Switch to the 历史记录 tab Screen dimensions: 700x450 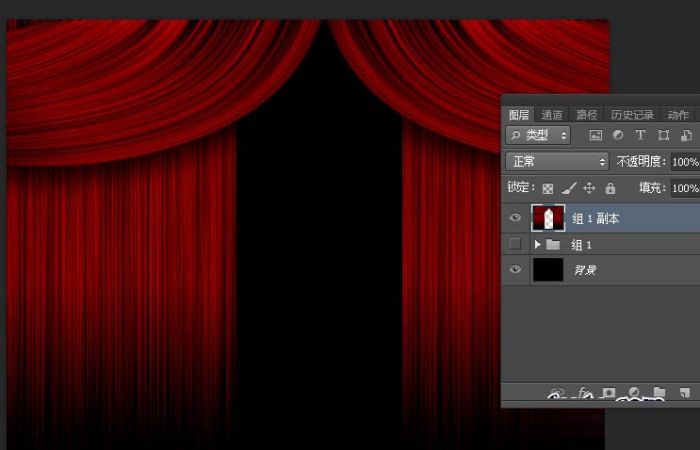(632, 115)
